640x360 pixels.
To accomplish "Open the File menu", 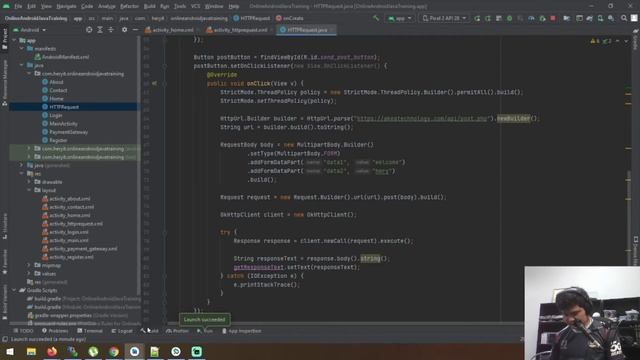I will tap(18, 7).
